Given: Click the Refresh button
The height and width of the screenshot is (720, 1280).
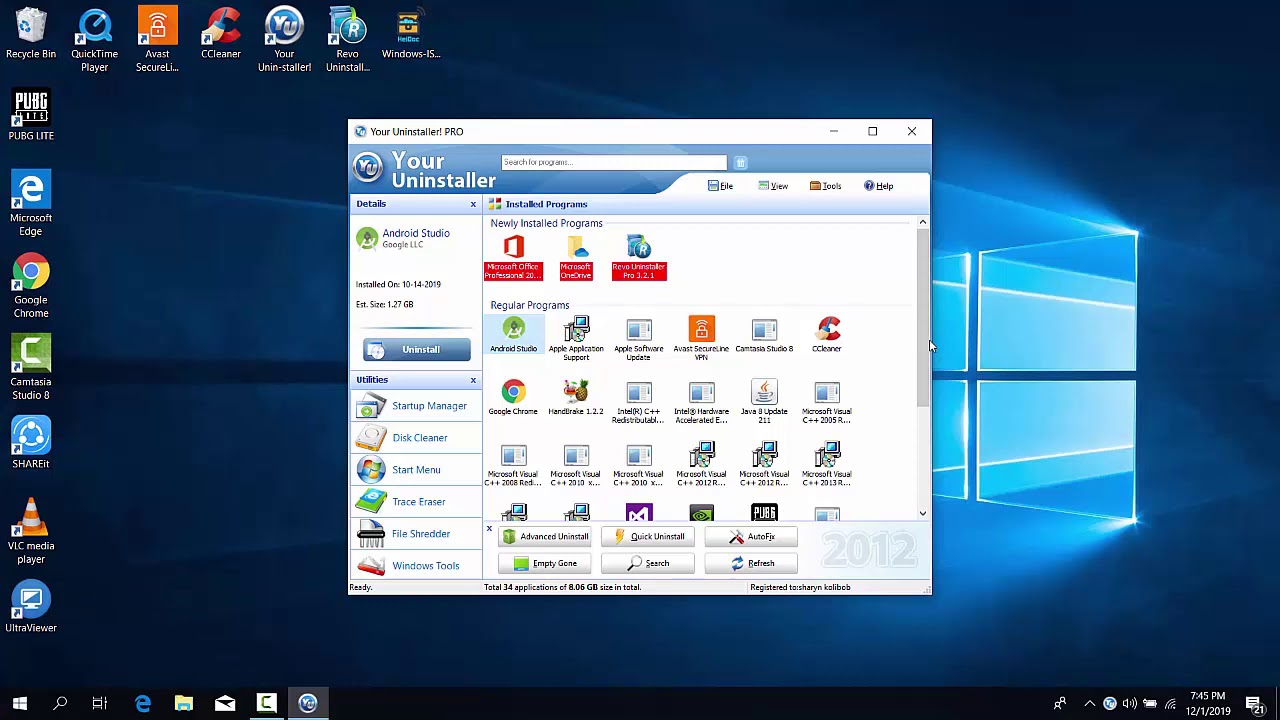Looking at the screenshot, I should pyautogui.click(x=752, y=564).
